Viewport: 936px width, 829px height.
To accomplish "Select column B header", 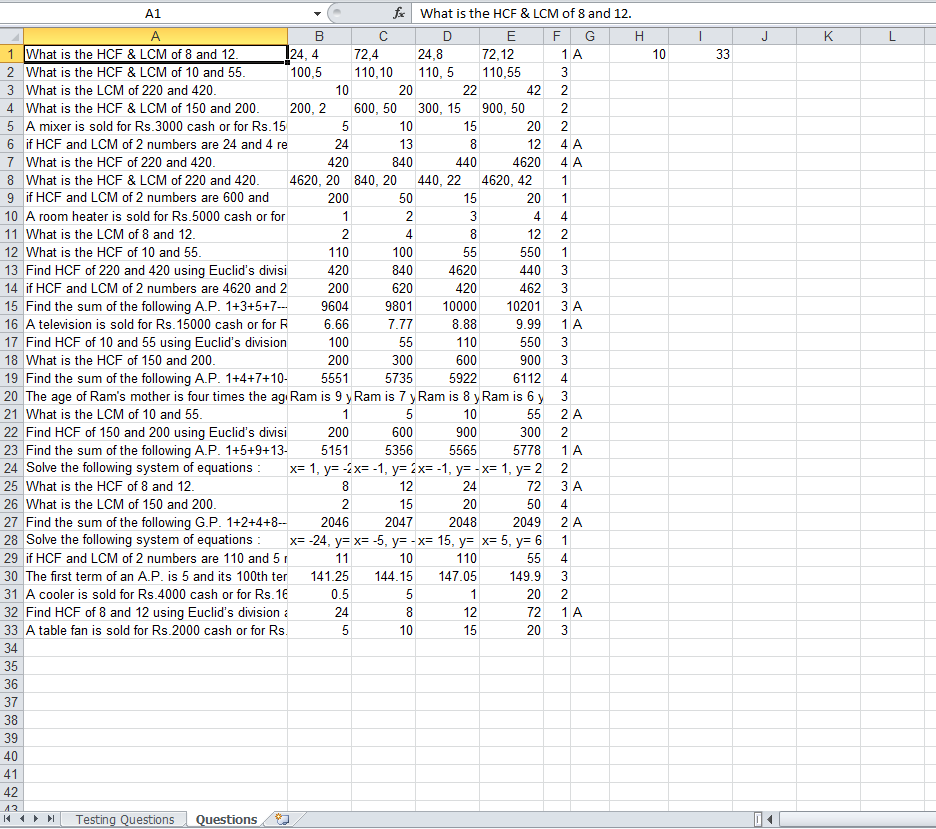I will pyautogui.click(x=319, y=36).
